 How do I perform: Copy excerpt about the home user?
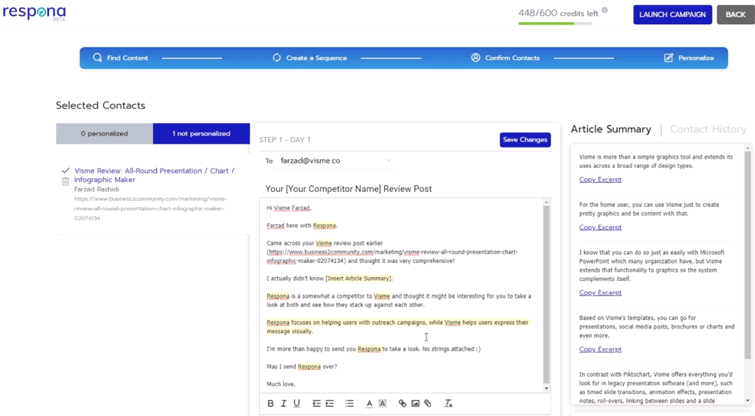(600, 227)
